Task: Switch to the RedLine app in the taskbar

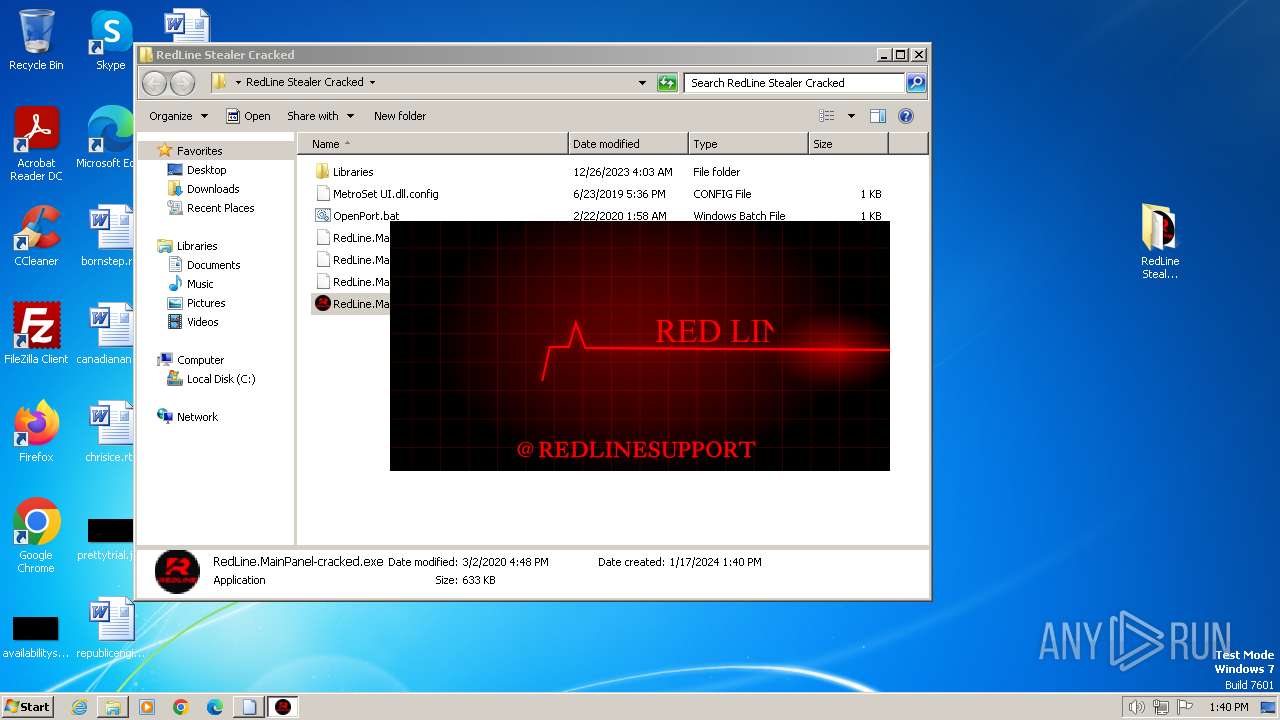Action: (x=283, y=707)
